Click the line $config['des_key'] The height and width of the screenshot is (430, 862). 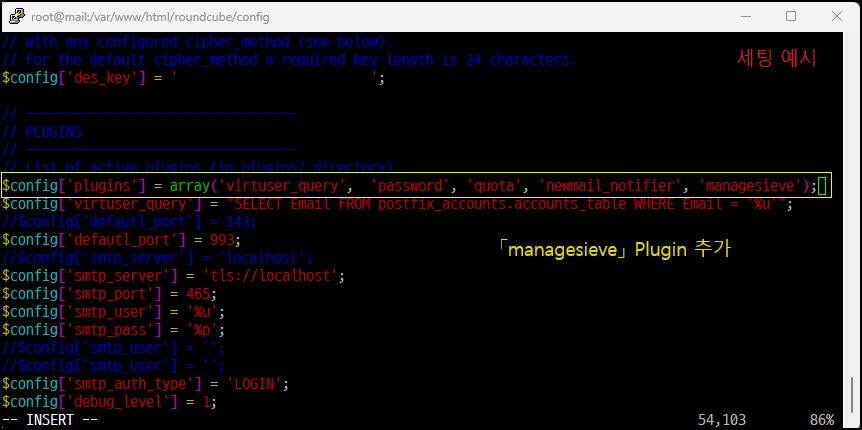coord(194,78)
